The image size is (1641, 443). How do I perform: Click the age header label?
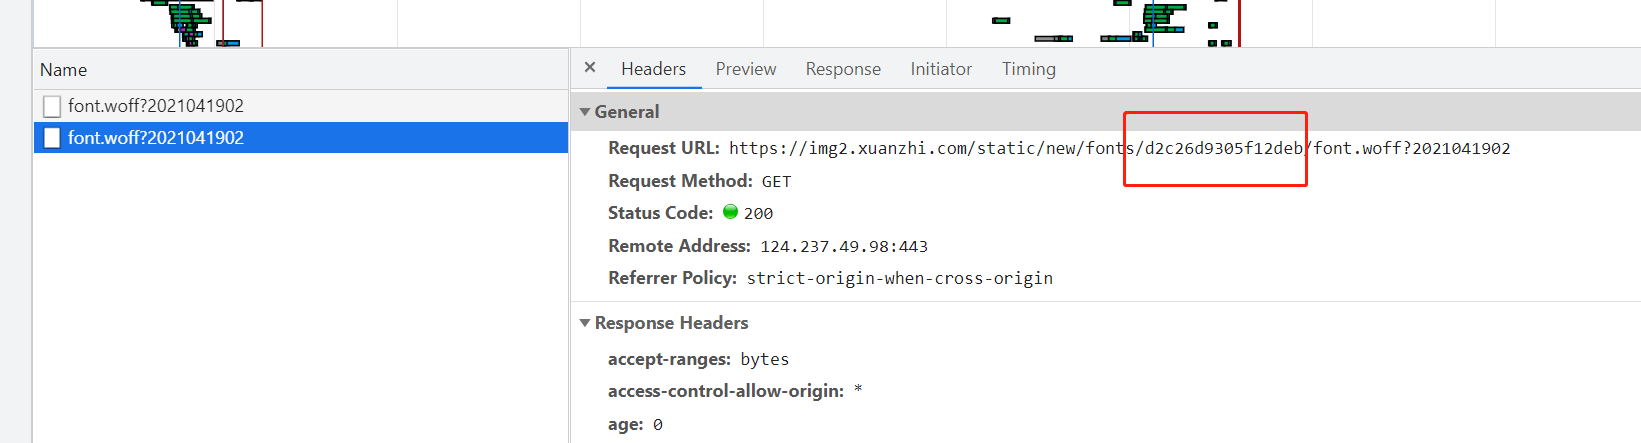[x=626, y=425]
